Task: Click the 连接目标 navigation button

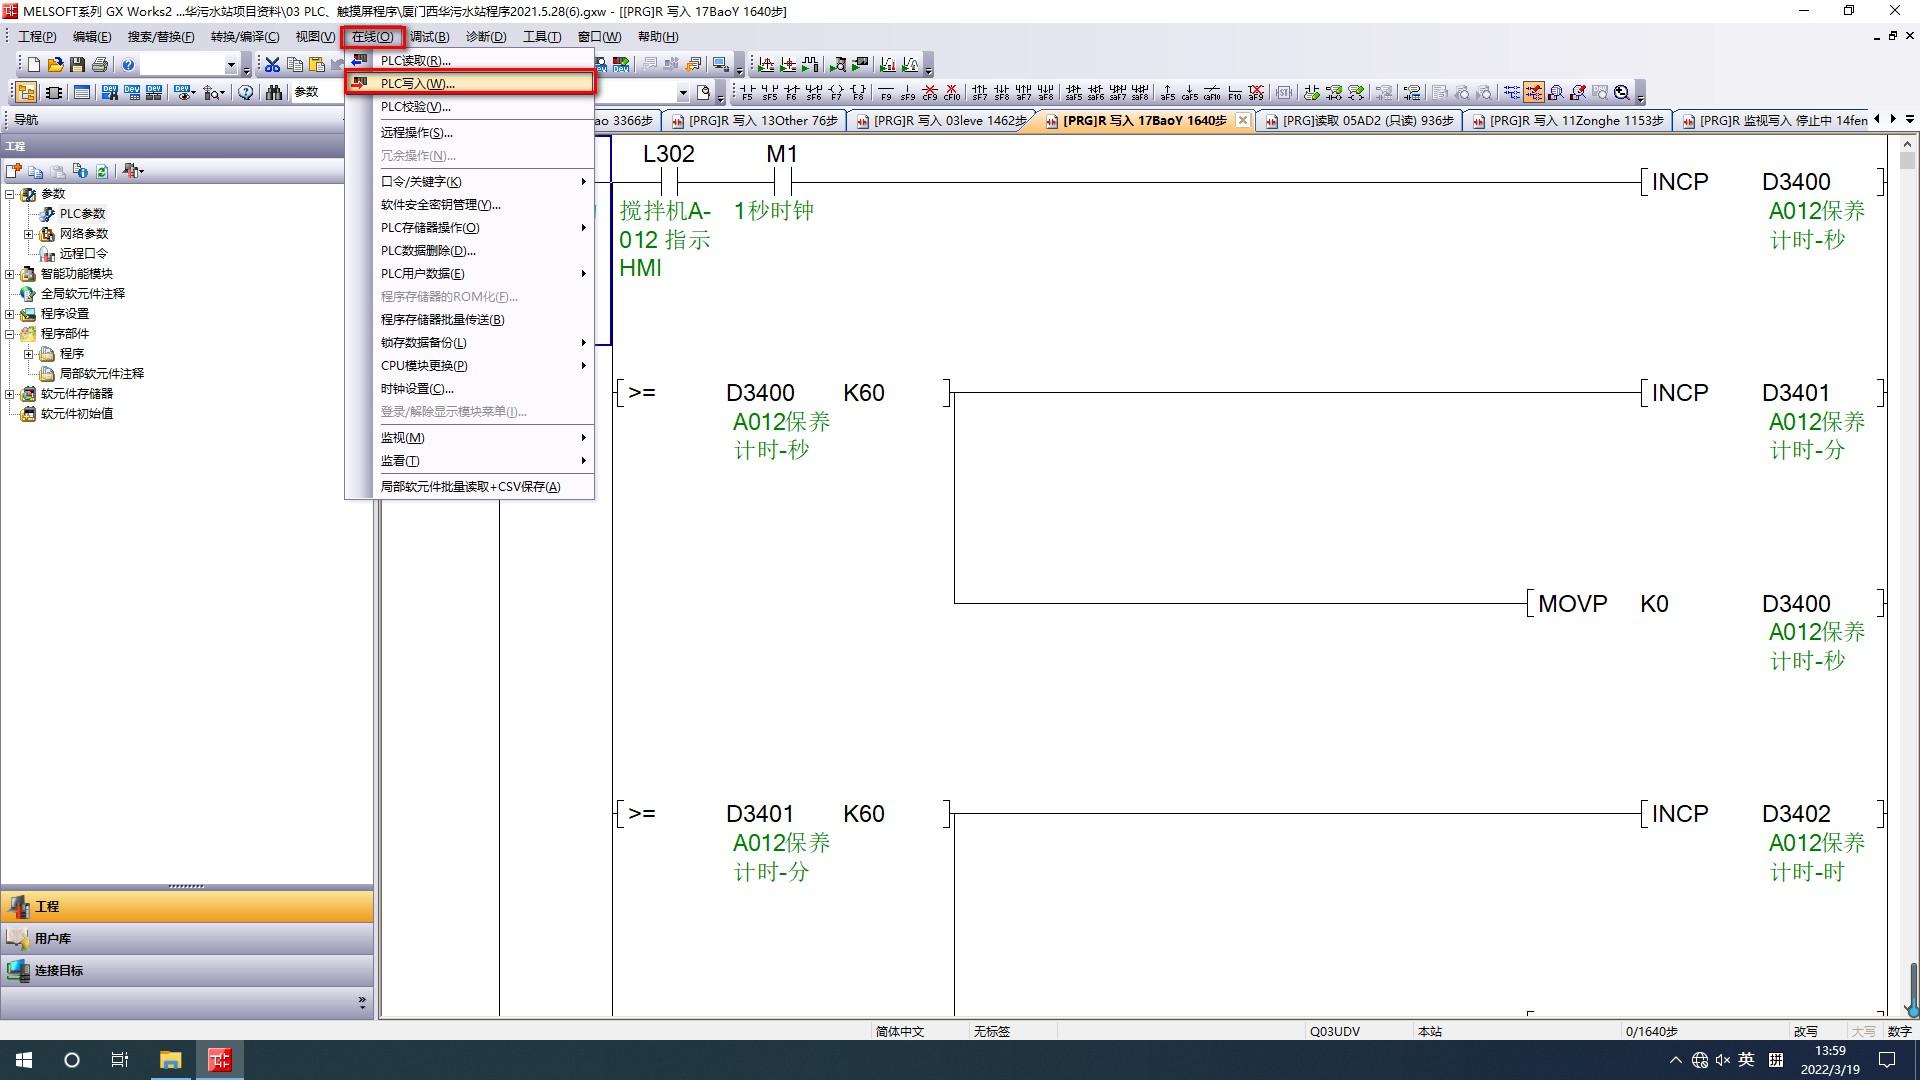Action: point(59,971)
